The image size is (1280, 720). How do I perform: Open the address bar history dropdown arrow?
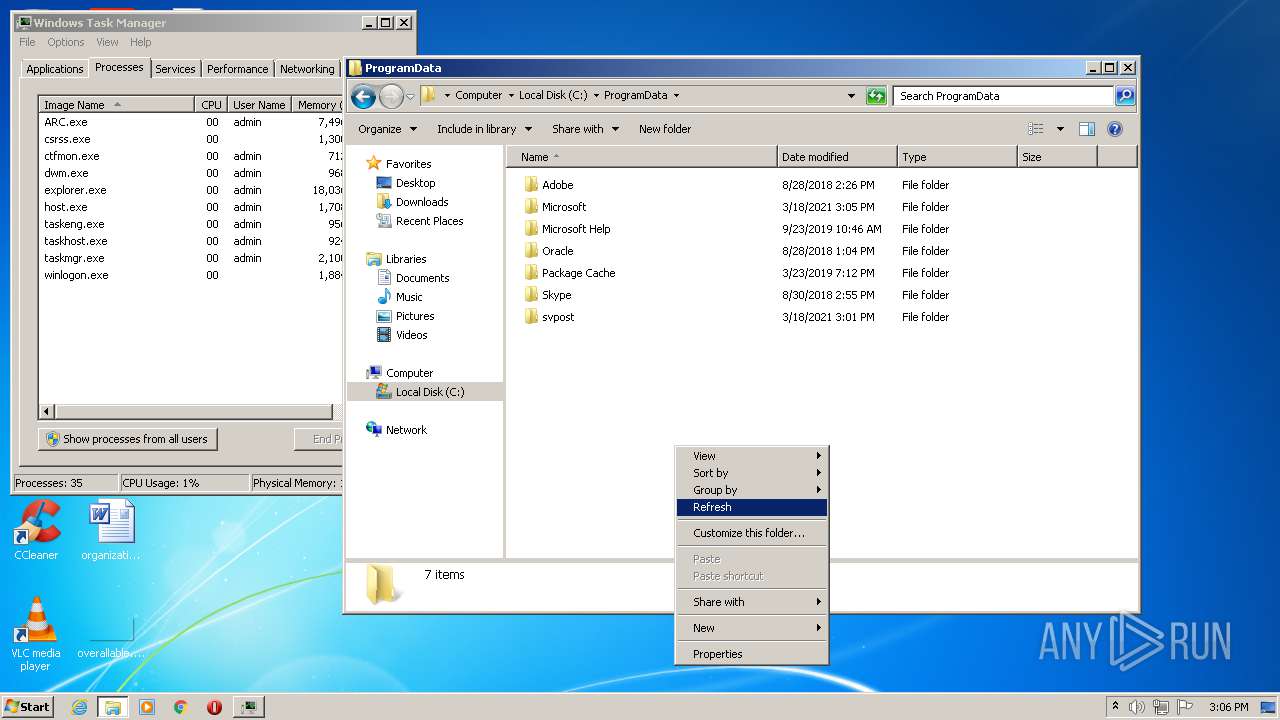point(851,96)
